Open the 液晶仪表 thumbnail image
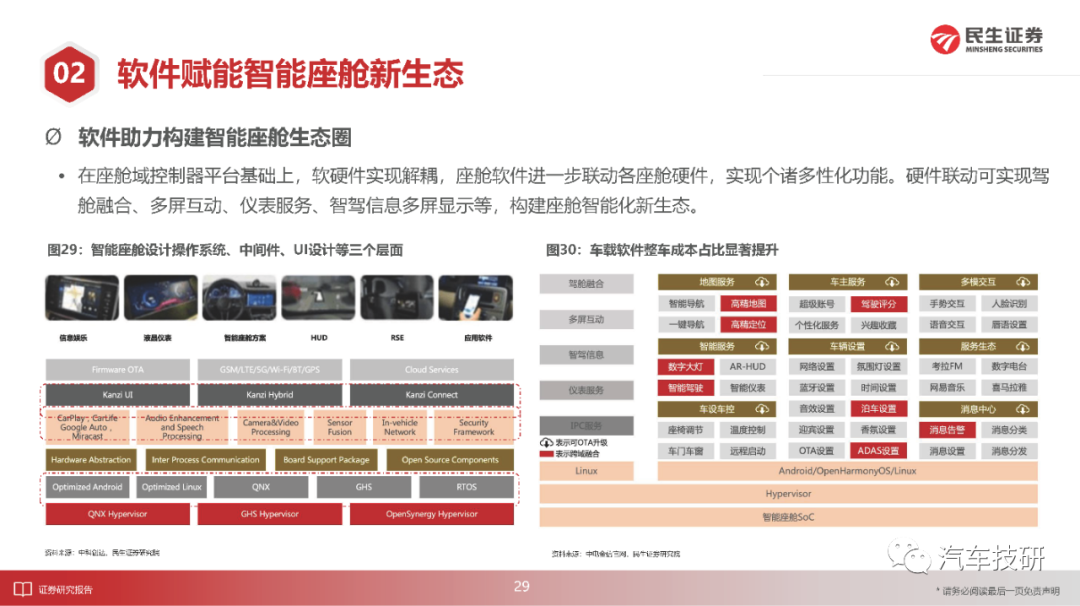The width and height of the screenshot is (1080, 606). coord(160,298)
